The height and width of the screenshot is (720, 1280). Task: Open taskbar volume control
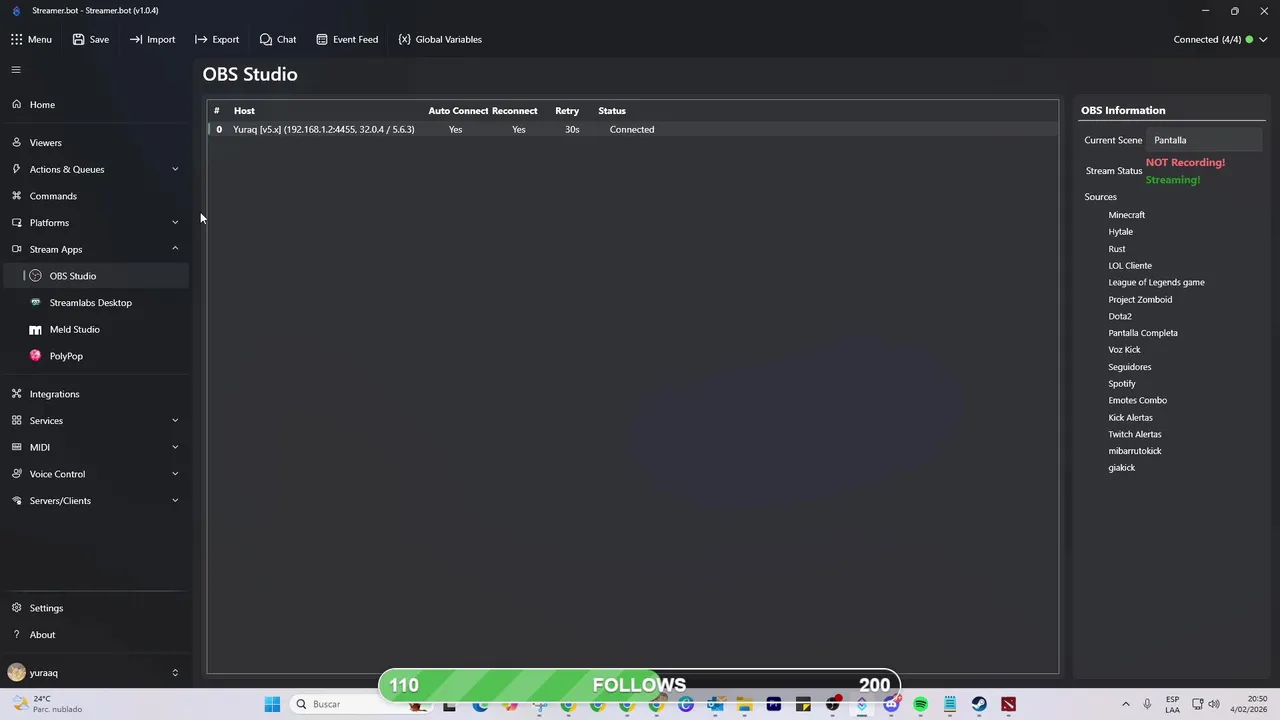tap(1214, 704)
